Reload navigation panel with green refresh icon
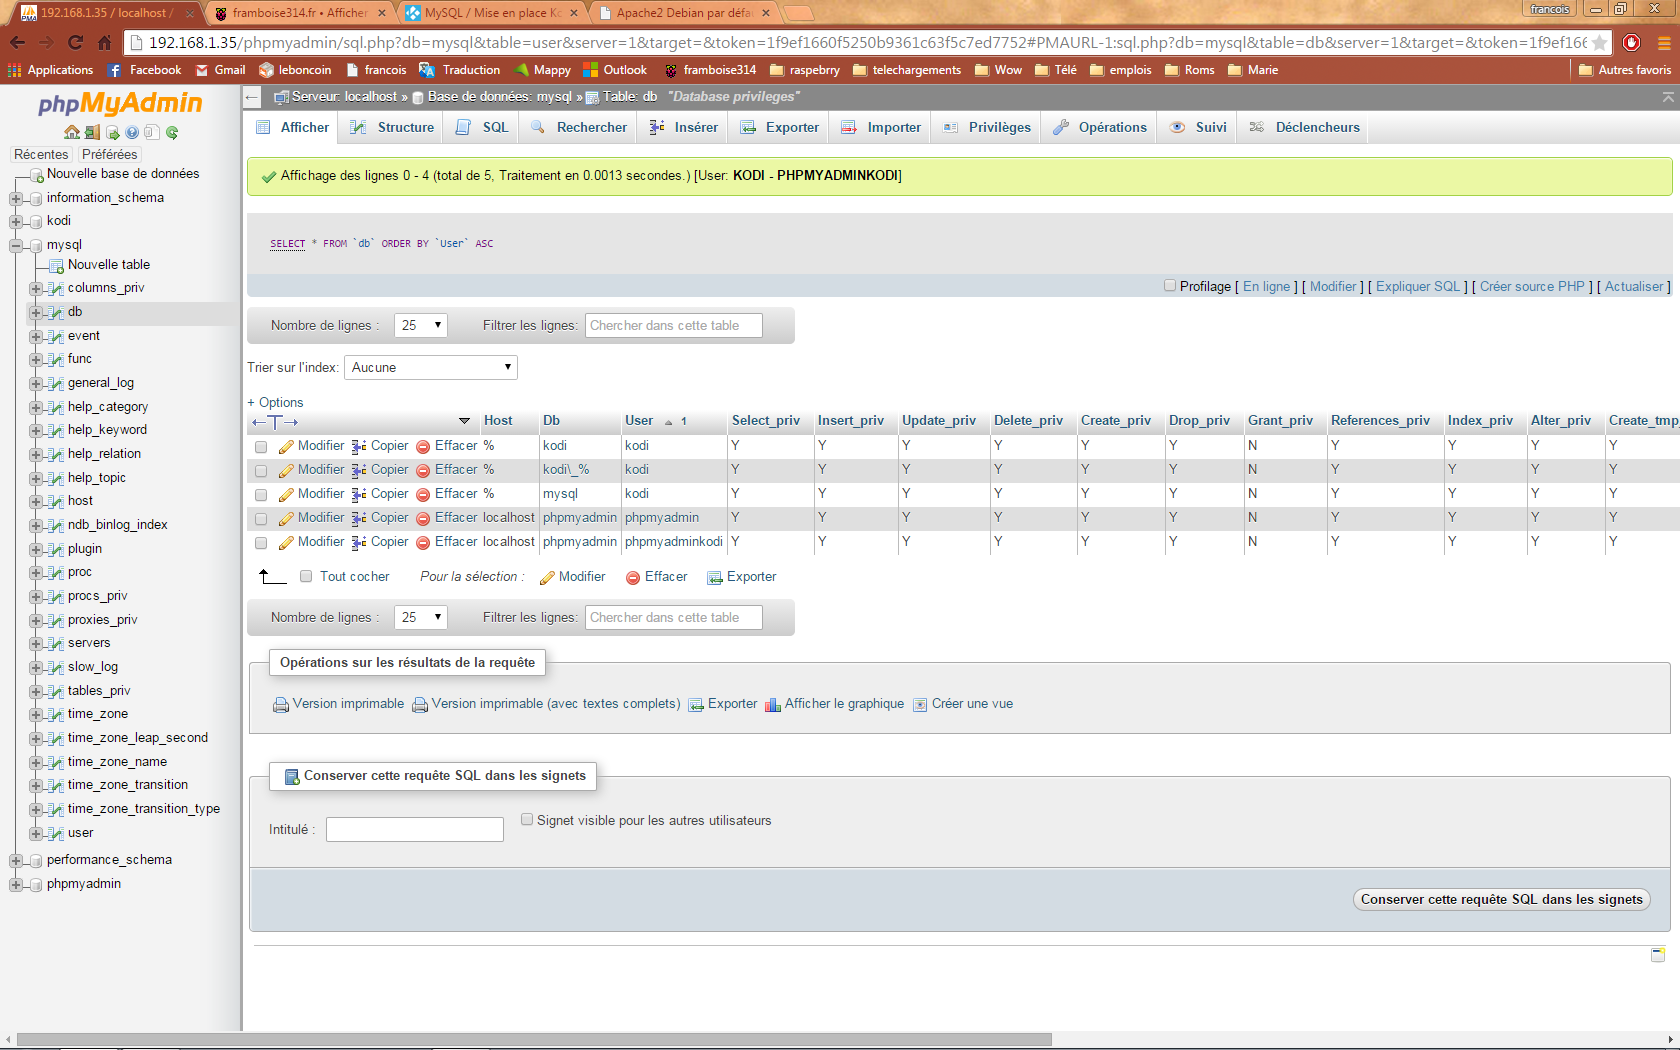The width and height of the screenshot is (1680, 1050). tap(172, 132)
